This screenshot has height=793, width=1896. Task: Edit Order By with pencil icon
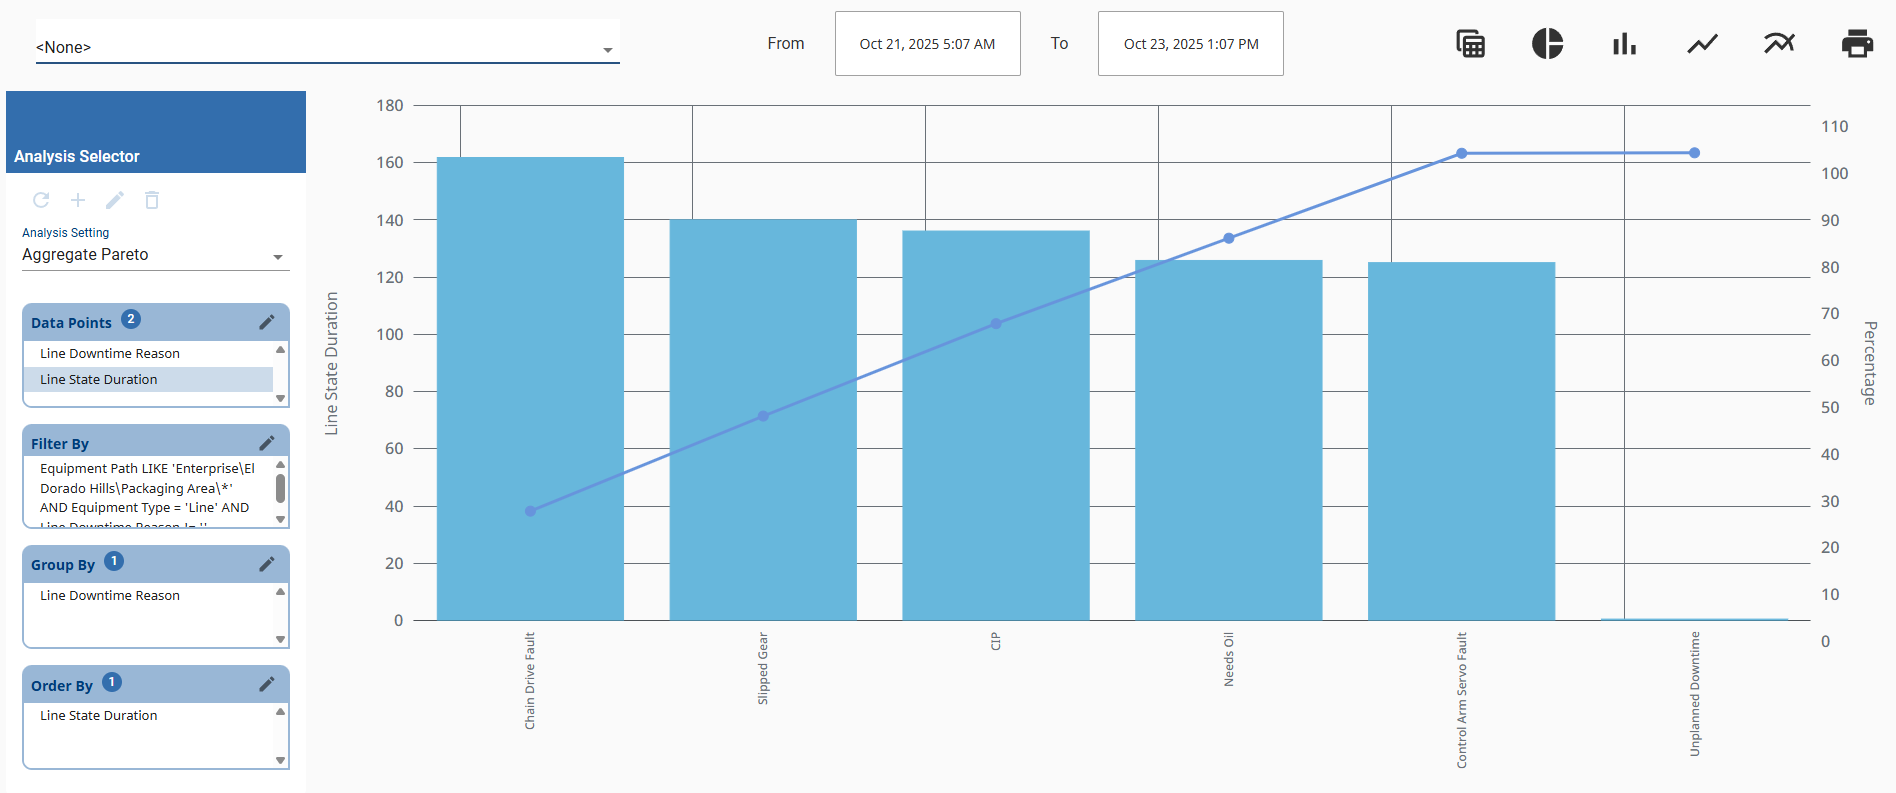coord(267,684)
